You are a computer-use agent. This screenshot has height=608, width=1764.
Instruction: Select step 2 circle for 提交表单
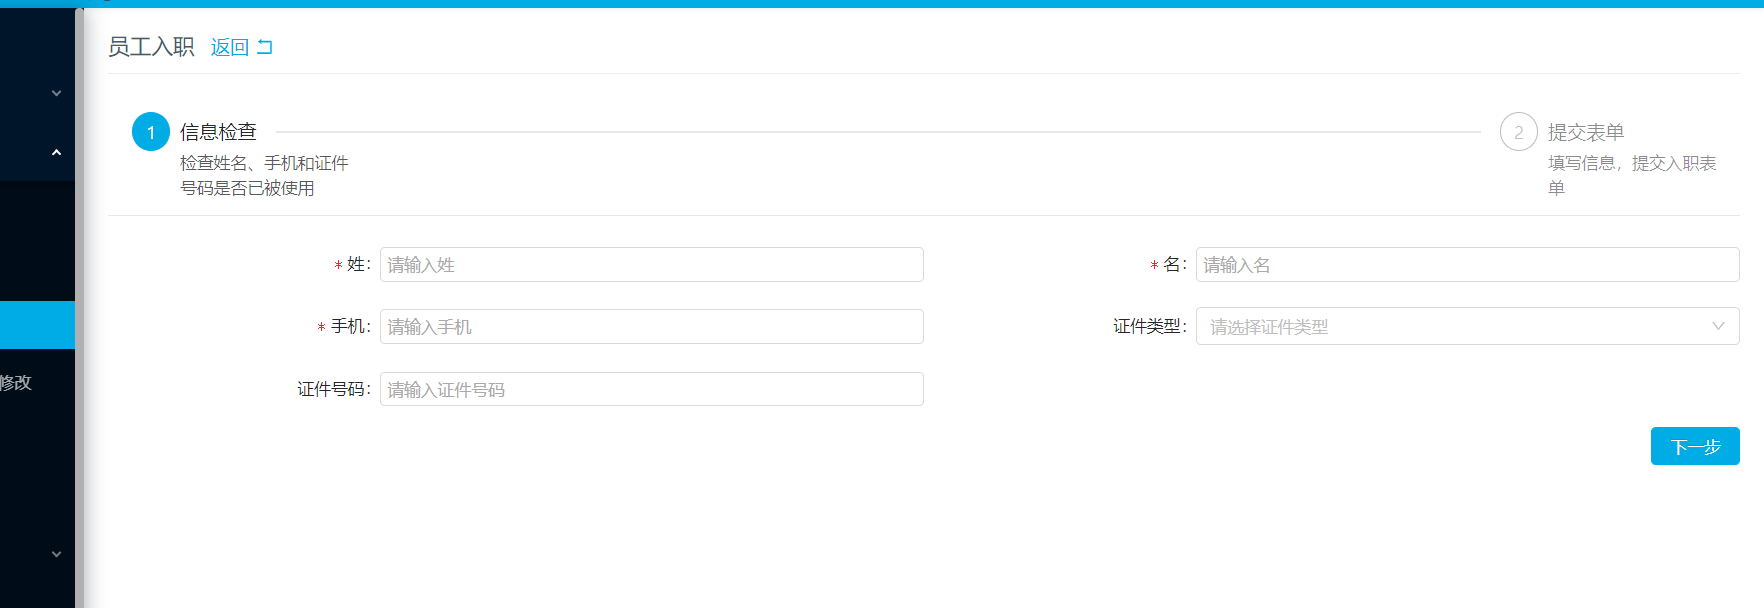tap(1518, 132)
